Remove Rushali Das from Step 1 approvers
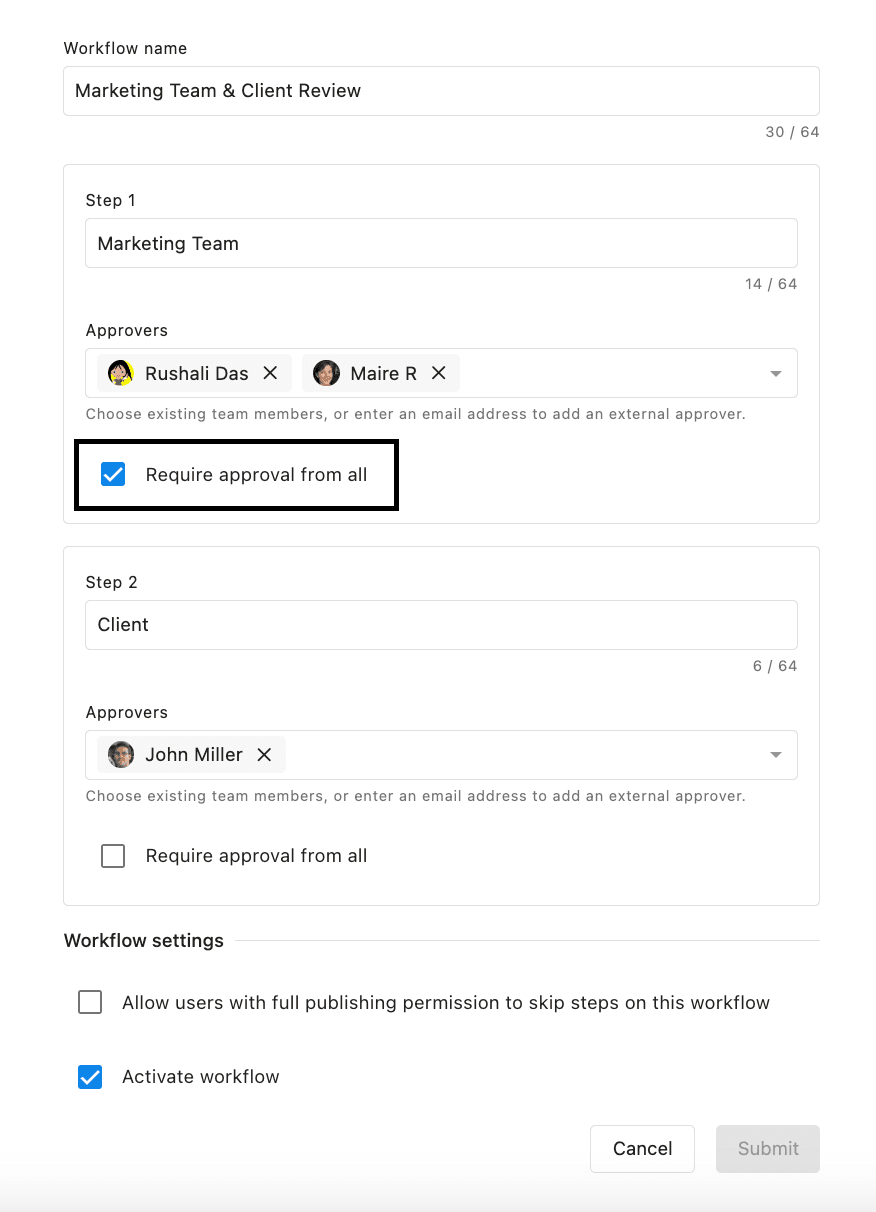The width and height of the screenshot is (876, 1212). click(x=270, y=373)
